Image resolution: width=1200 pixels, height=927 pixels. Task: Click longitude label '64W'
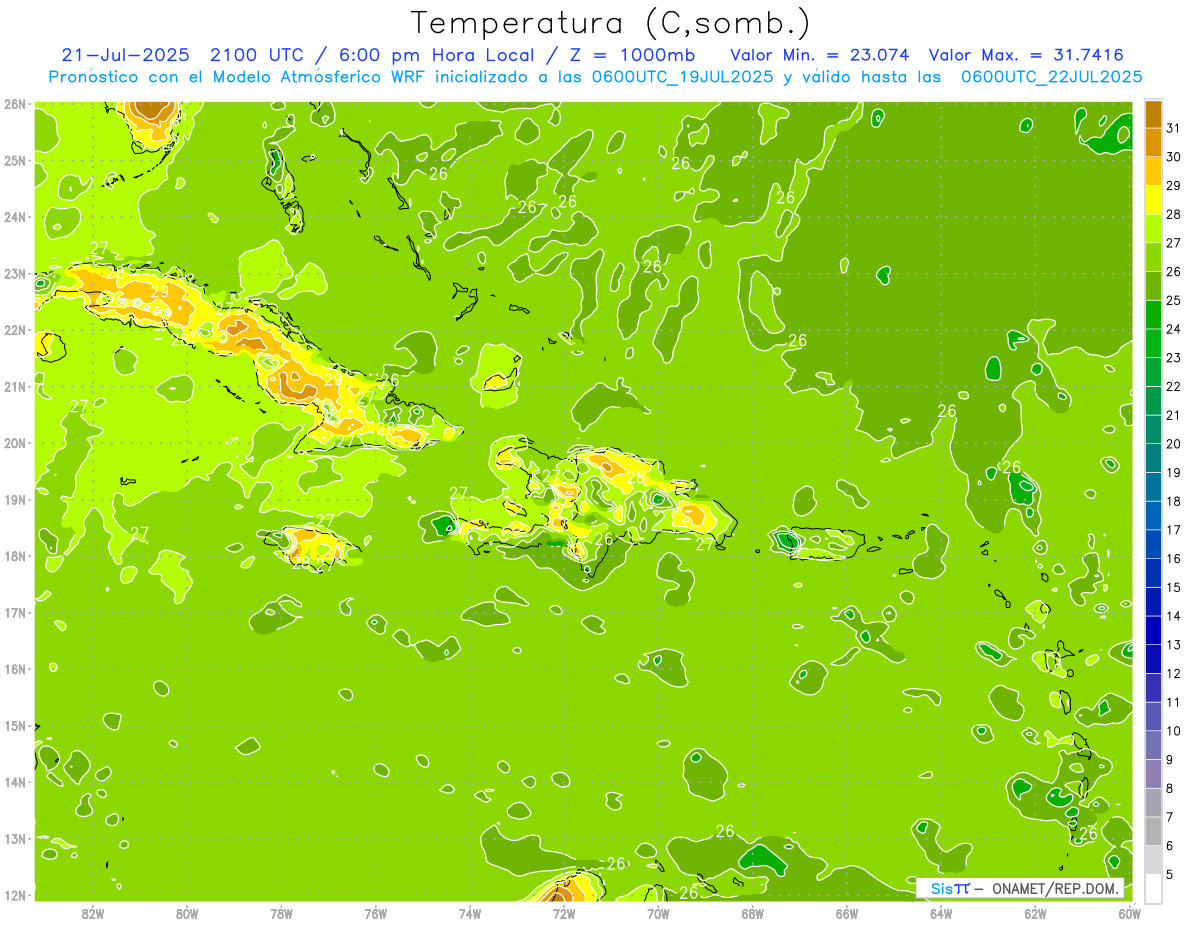(941, 913)
